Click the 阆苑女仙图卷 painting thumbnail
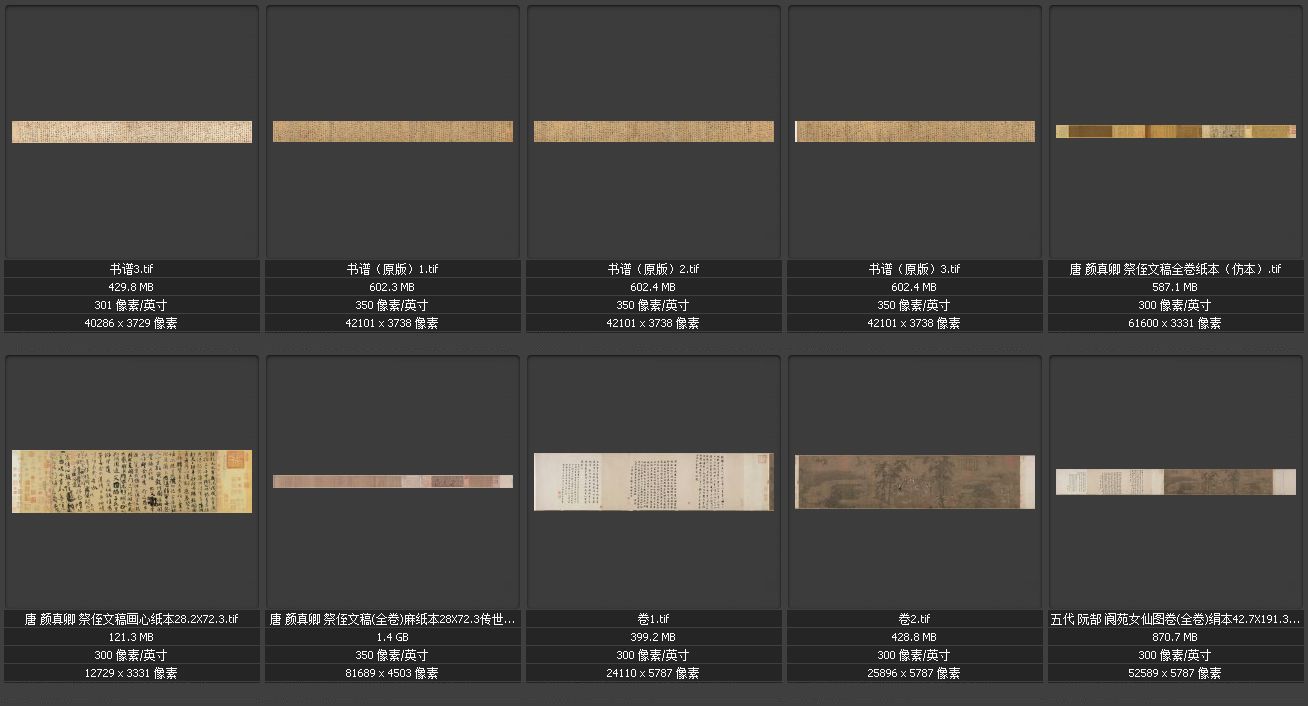The image size is (1308, 706). pyautogui.click(x=1176, y=482)
